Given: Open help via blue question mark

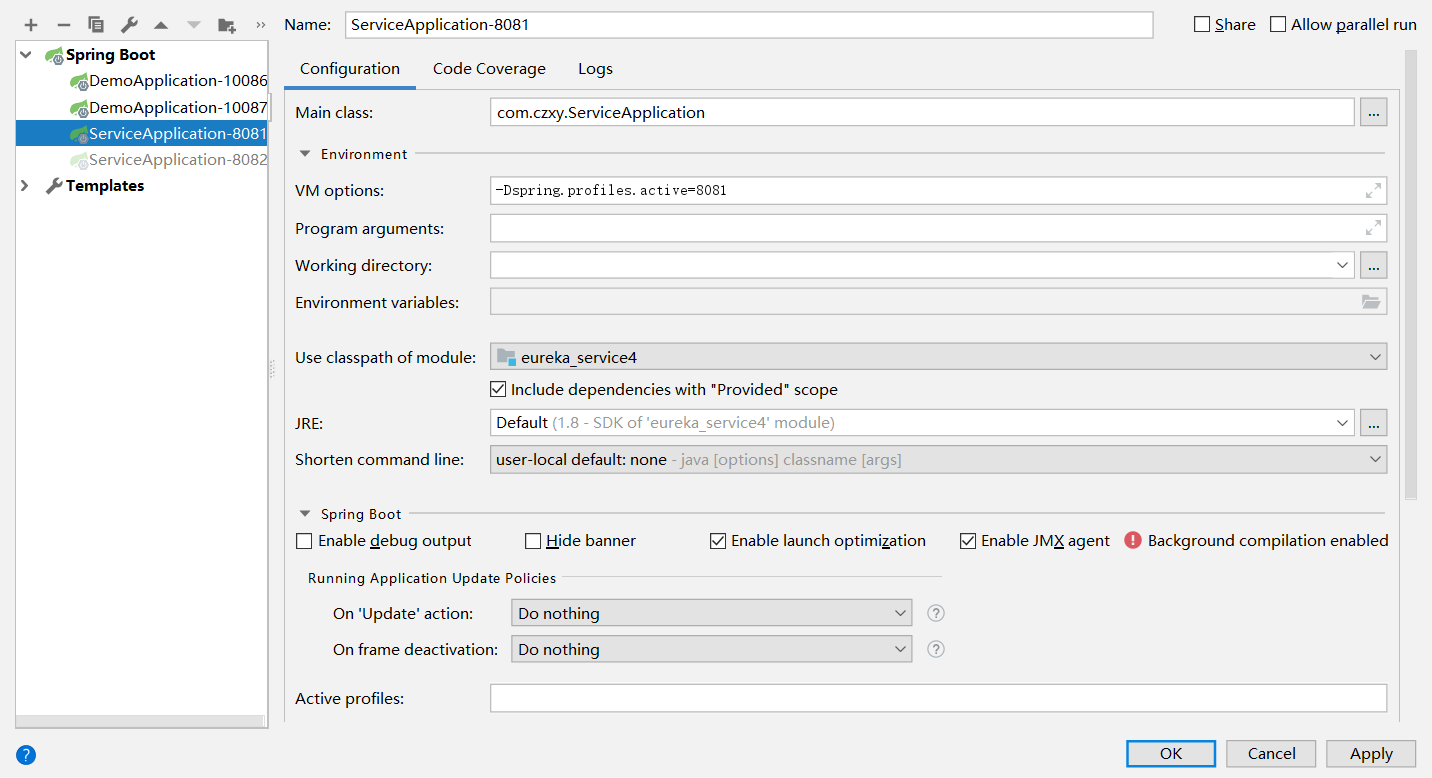Looking at the screenshot, I should coord(26,755).
